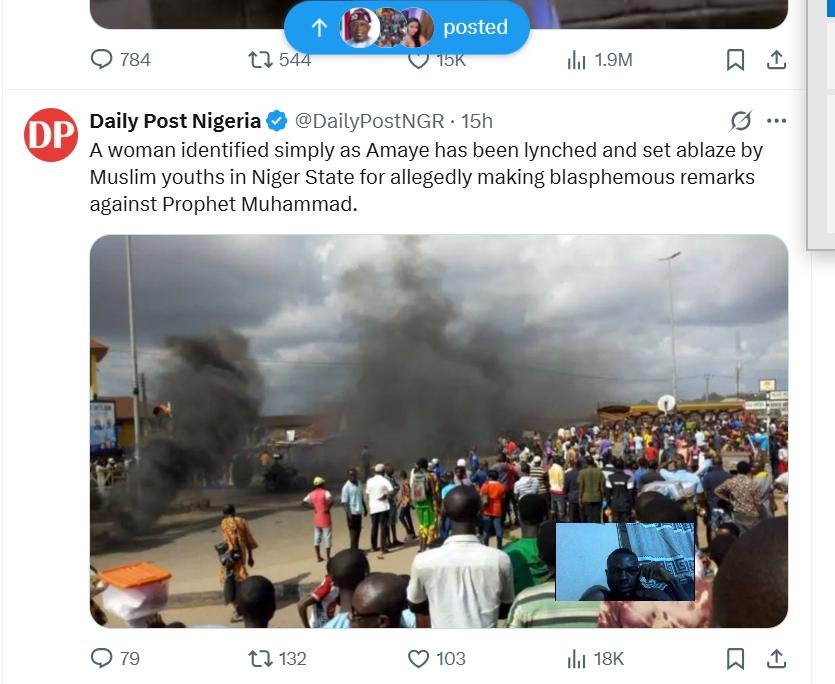Open Daily Post Nigeria profile name link
Screen dimensions: 835x684
(175, 121)
